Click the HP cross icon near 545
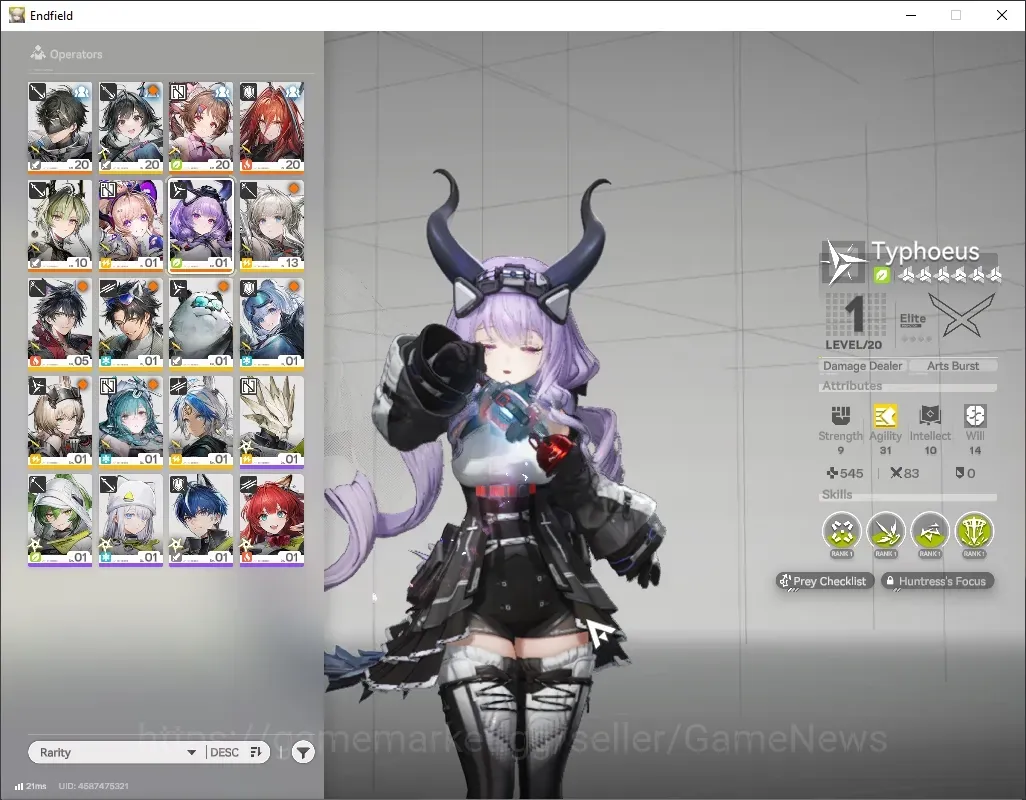Screen dimensions: 1026x800 [x=832, y=473]
